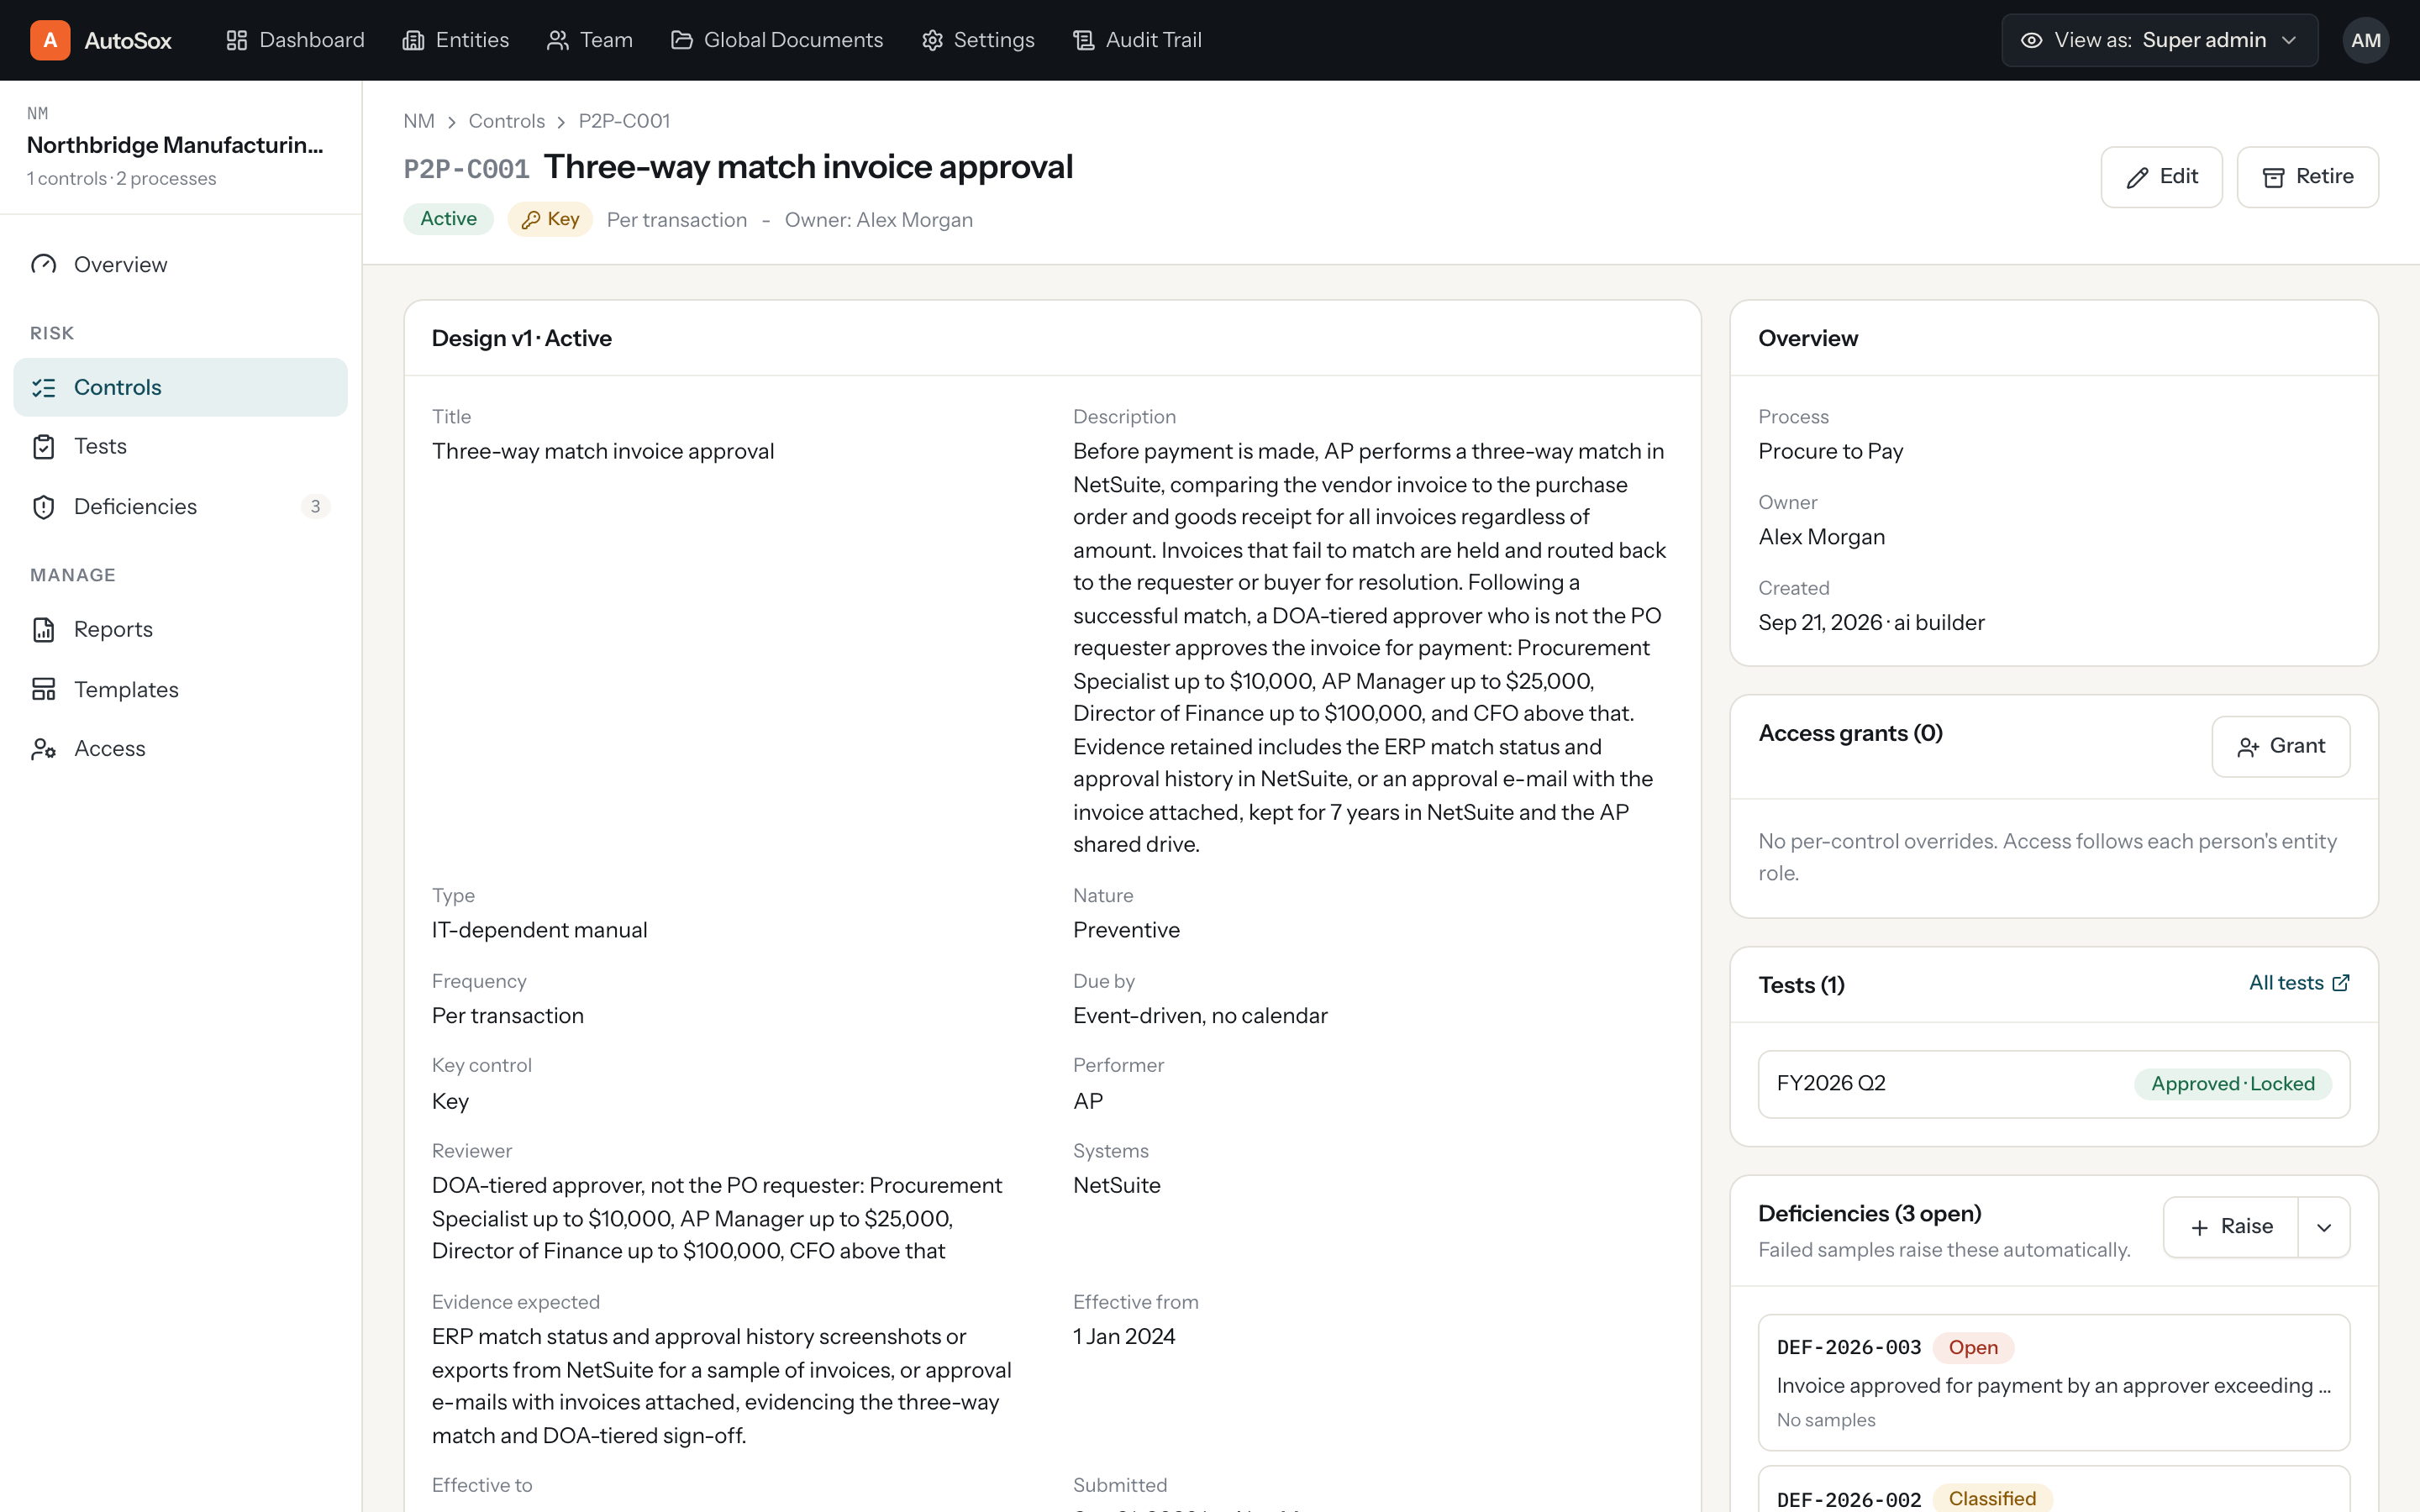Screen dimensions: 2420x1512
Task: Go to Global Documents
Action: (x=777, y=40)
